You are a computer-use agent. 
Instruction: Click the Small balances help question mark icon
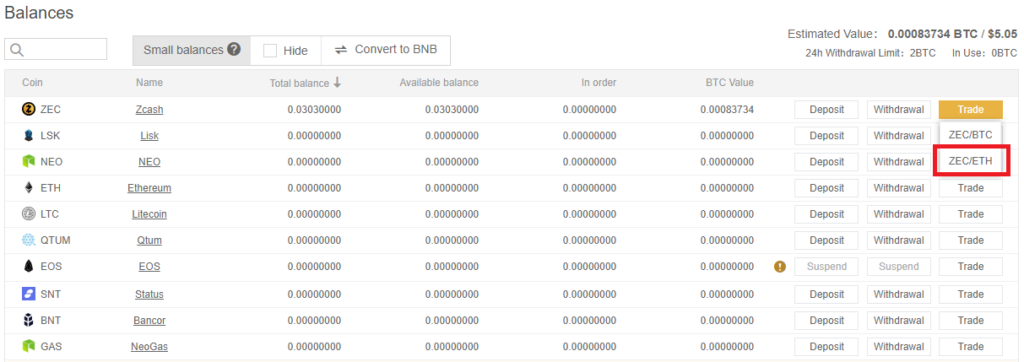click(x=234, y=50)
